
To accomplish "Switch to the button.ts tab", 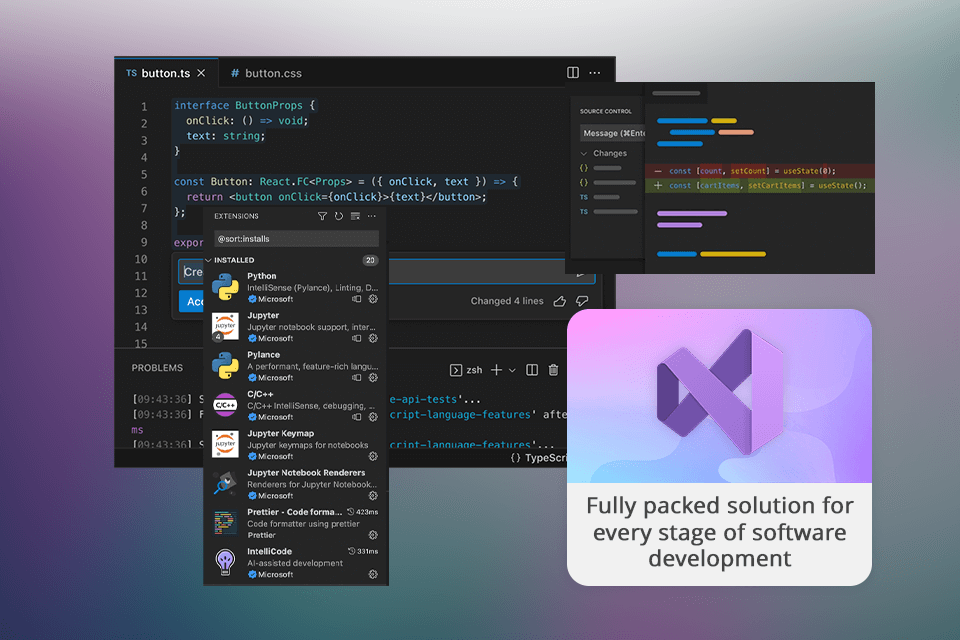I will click(165, 73).
